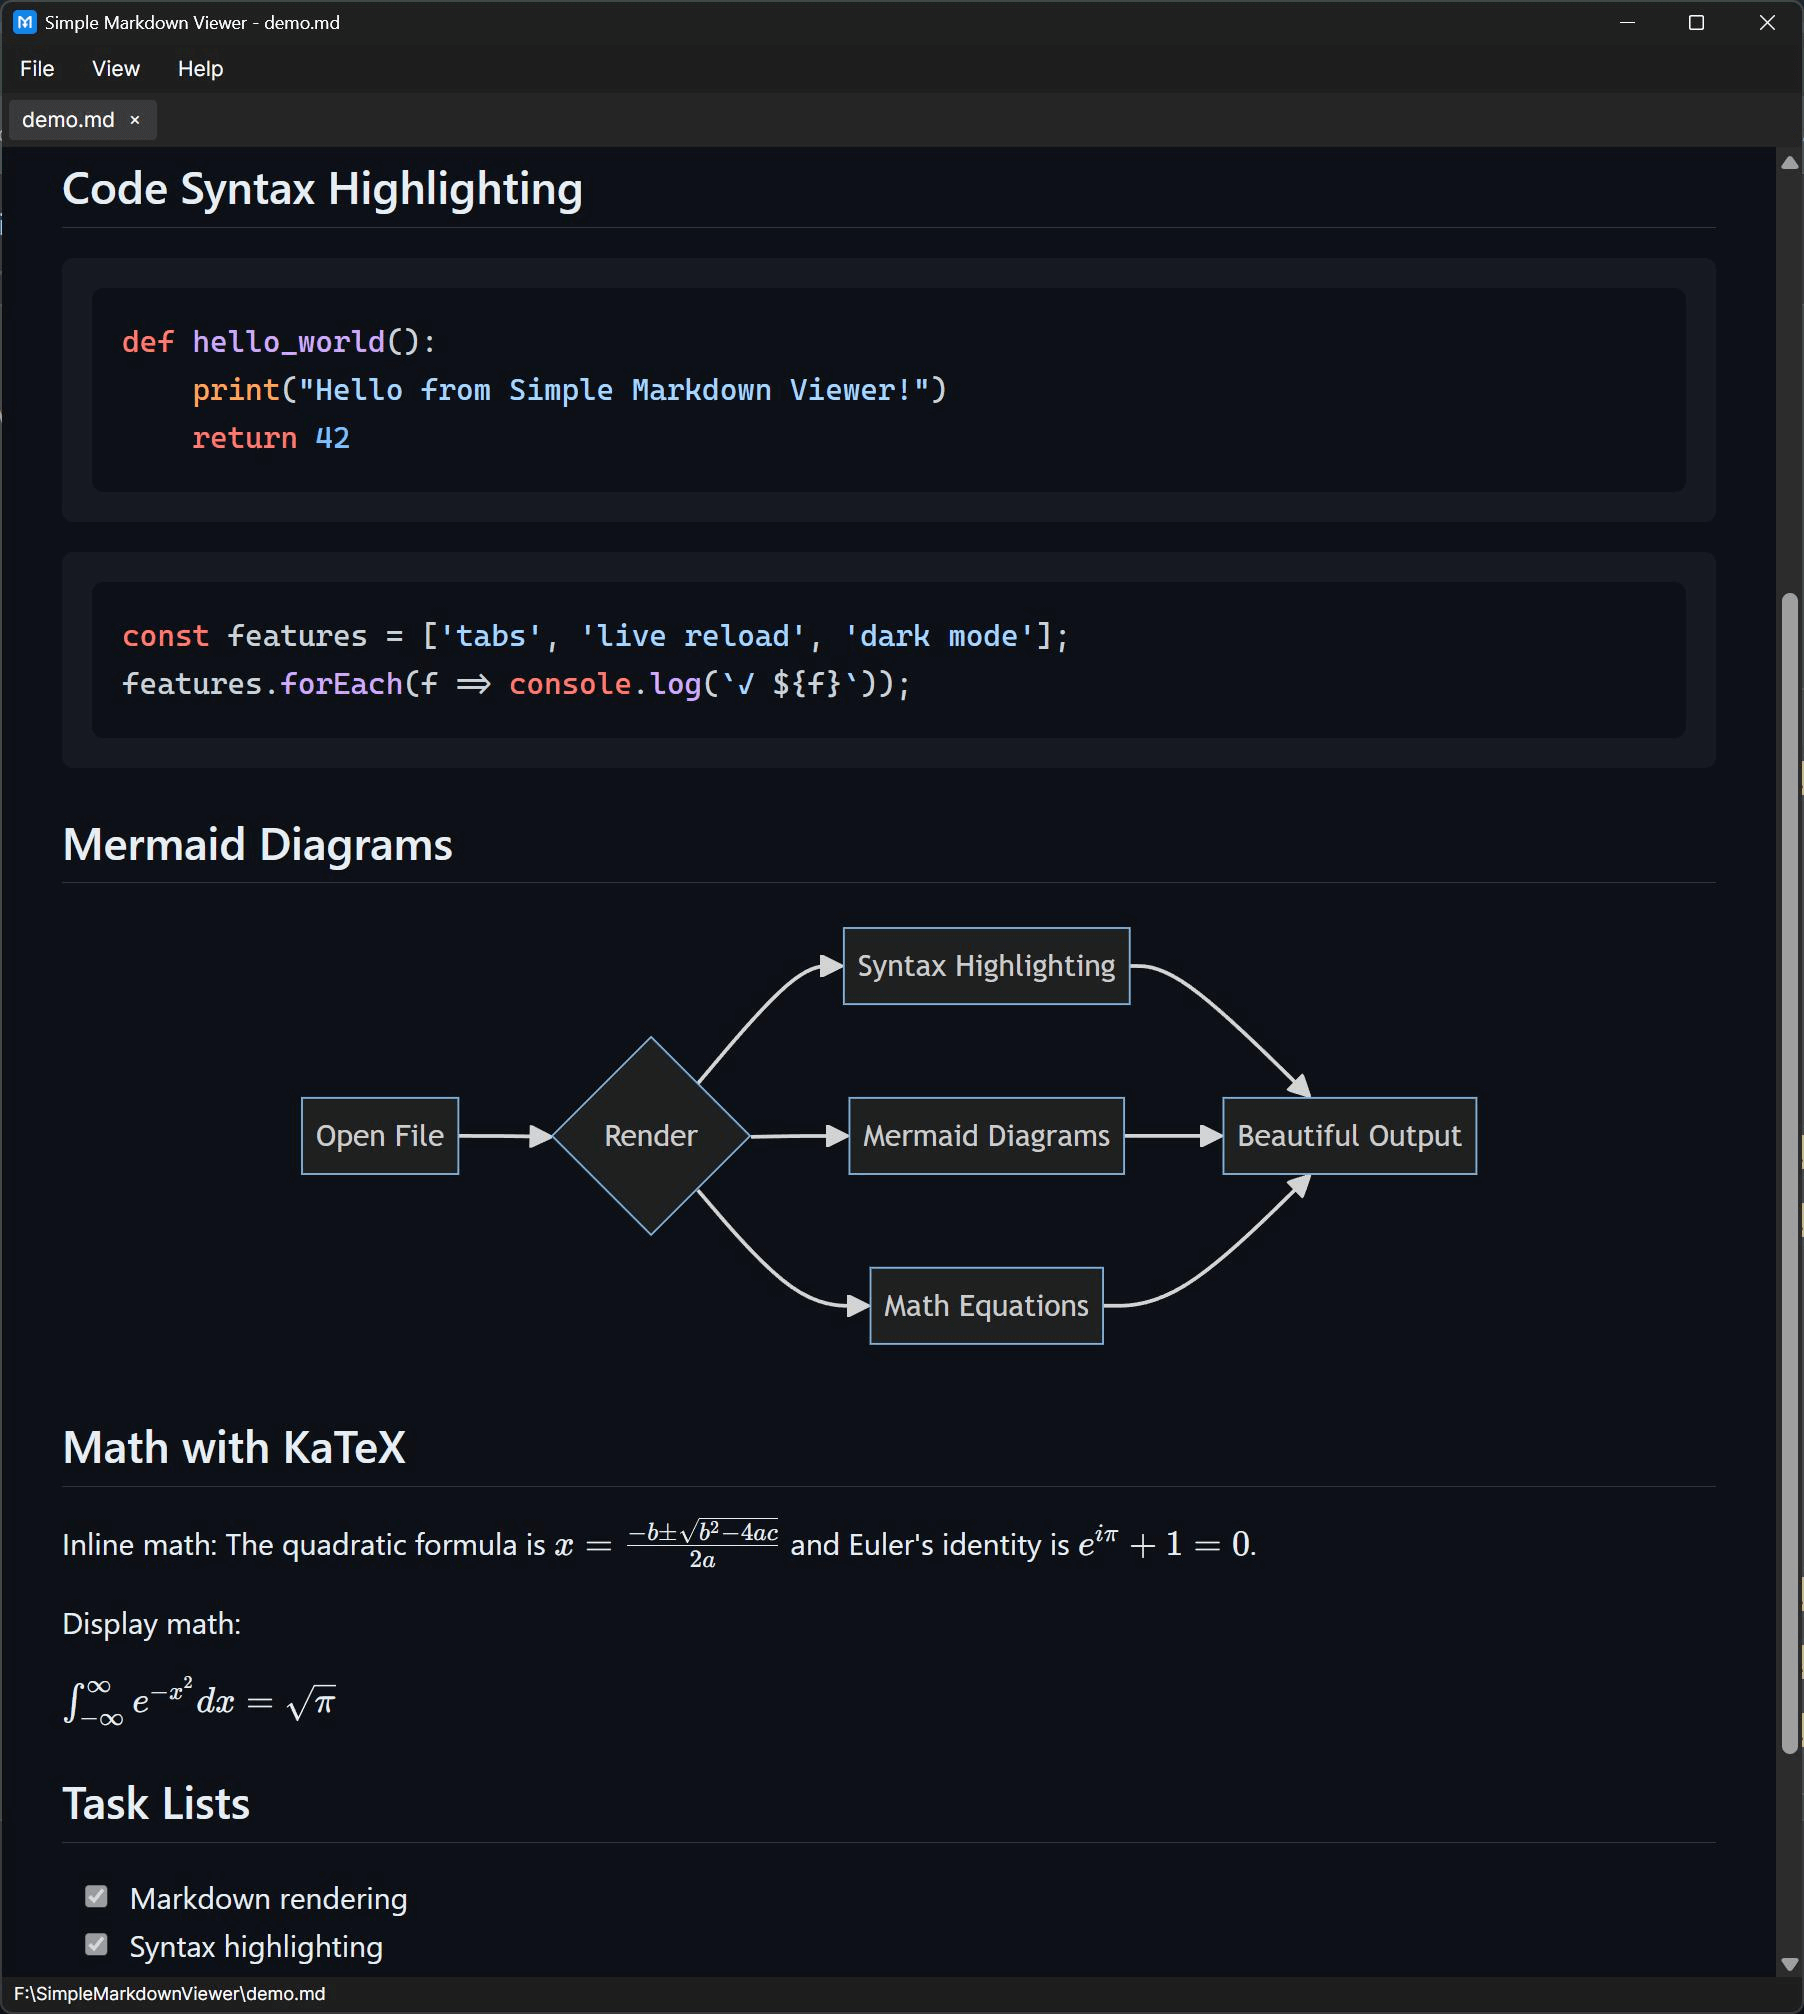Viewport: 1804px width, 2014px height.
Task: Click the def hello_world() code line
Action: (279, 342)
